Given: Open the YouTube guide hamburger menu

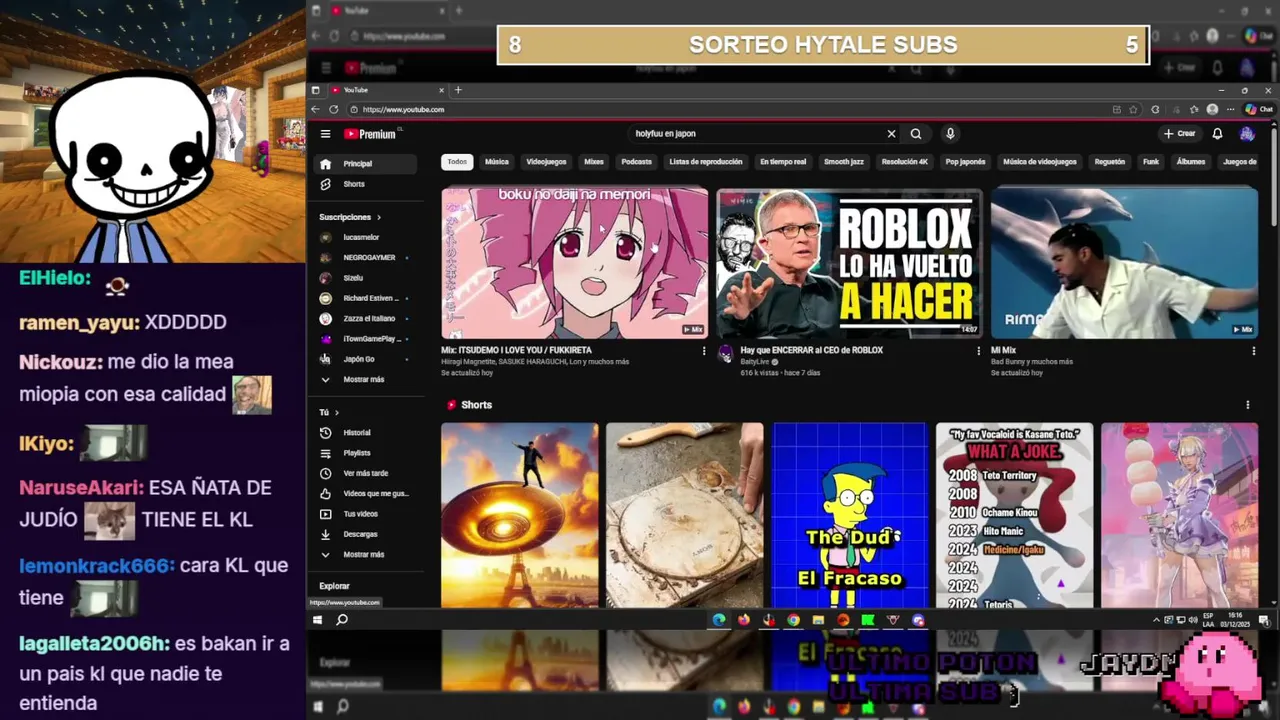Looking at the screenshot, I should point(325,134).
